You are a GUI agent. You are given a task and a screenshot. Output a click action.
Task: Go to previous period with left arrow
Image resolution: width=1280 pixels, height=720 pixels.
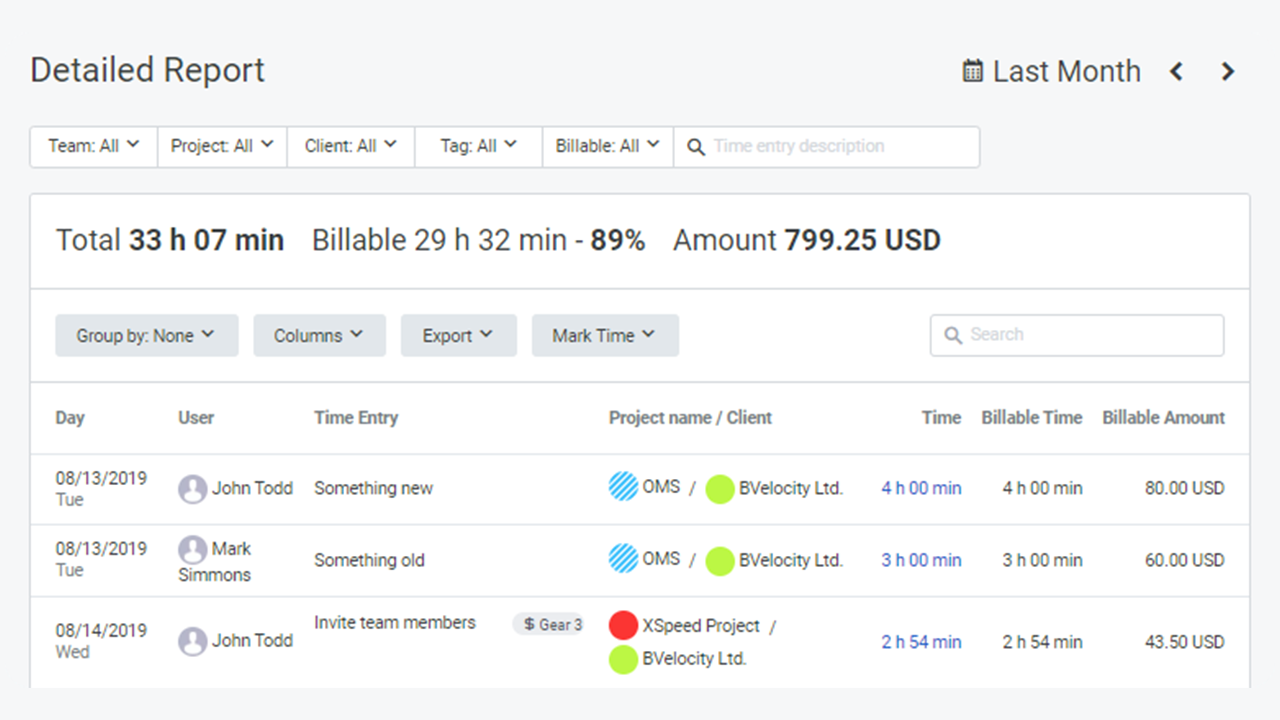coord(1177,71)
